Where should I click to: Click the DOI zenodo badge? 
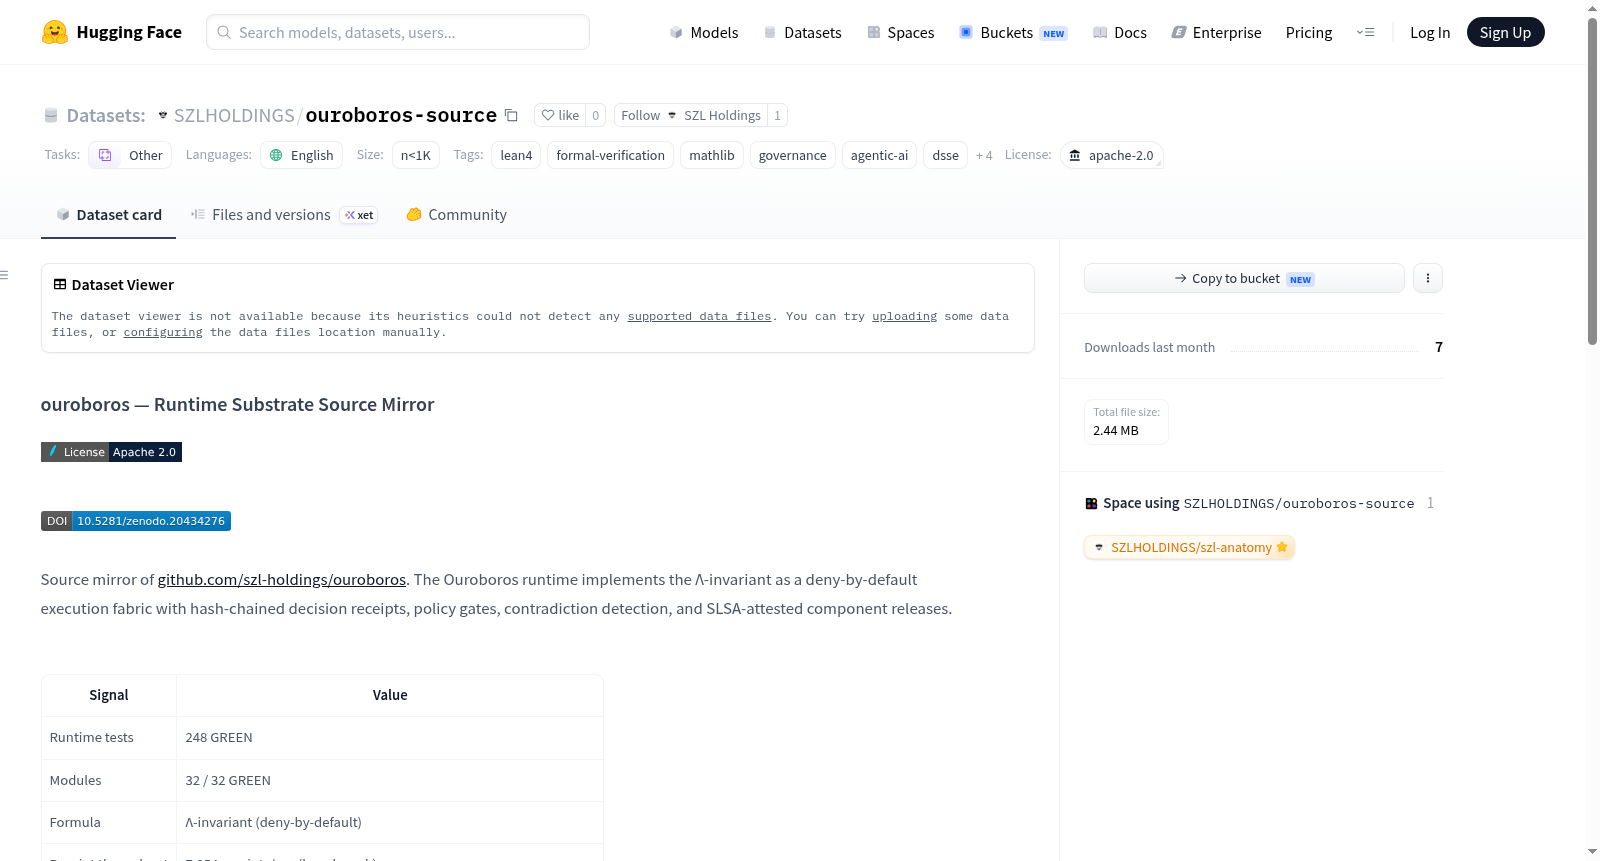(136, 521)
